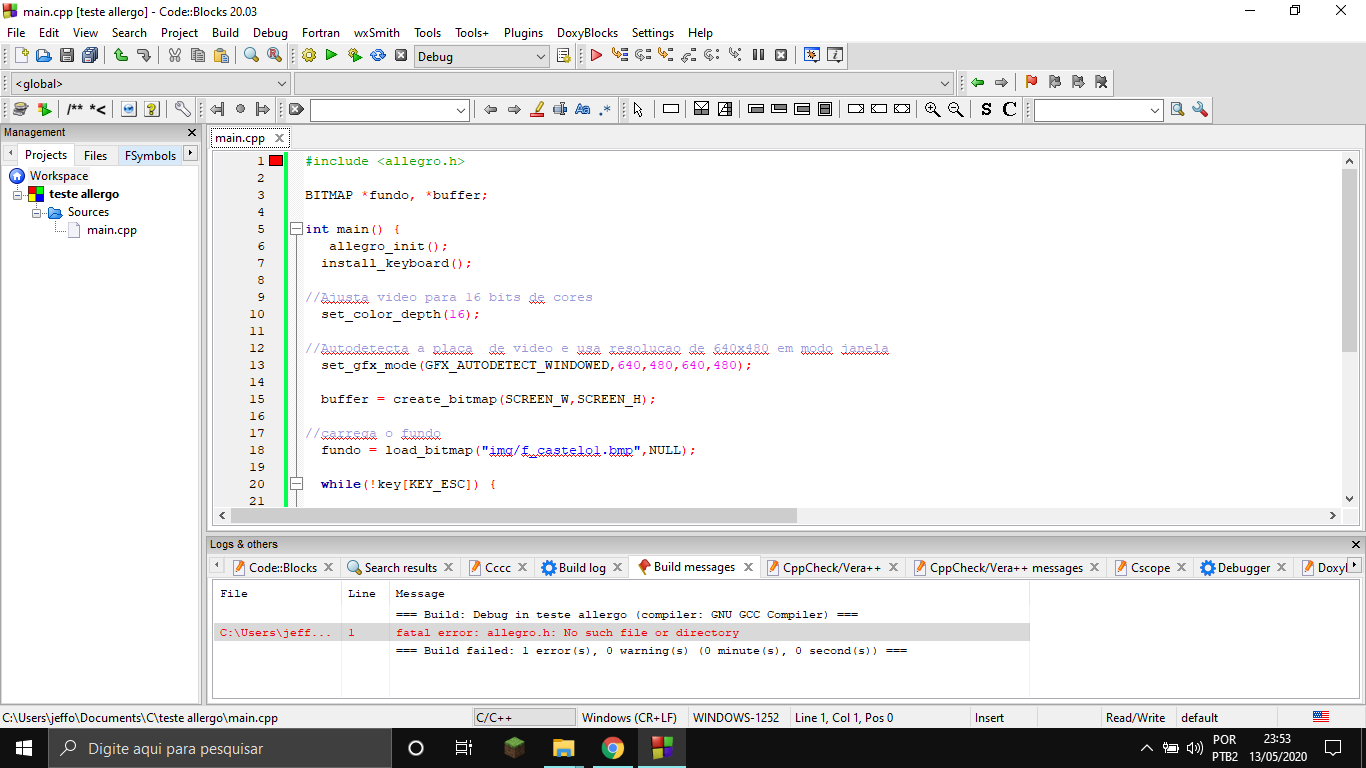Viewport: 1366px width, 768px height.
Task: Open the incremental search text dropdown
Action: [x=461, y=110]
